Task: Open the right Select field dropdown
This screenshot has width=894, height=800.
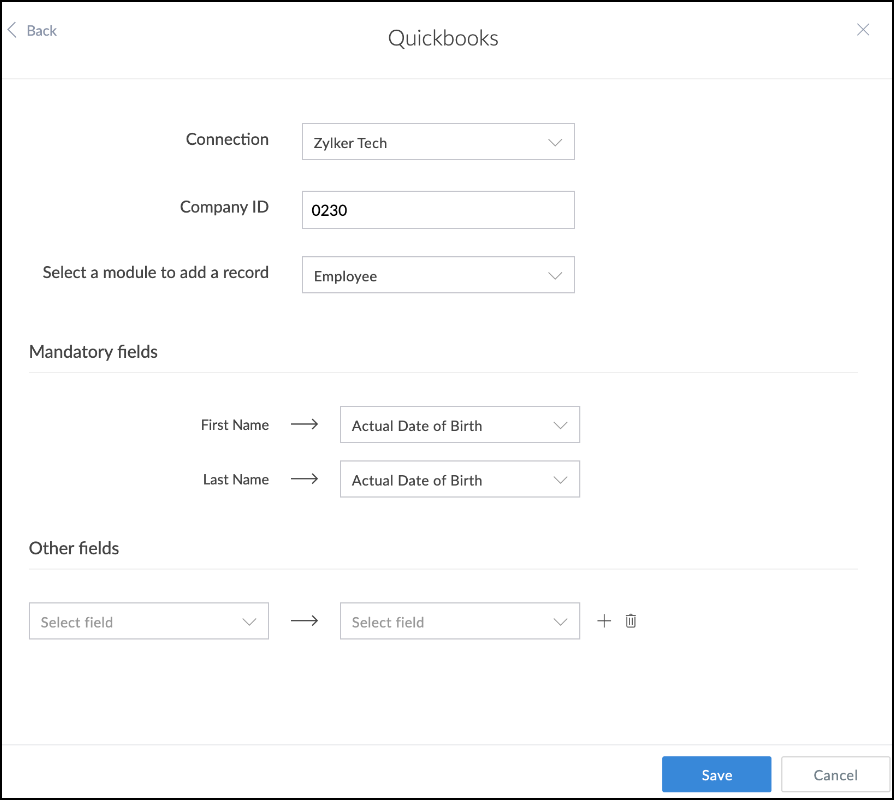Action: coord(459,621)
